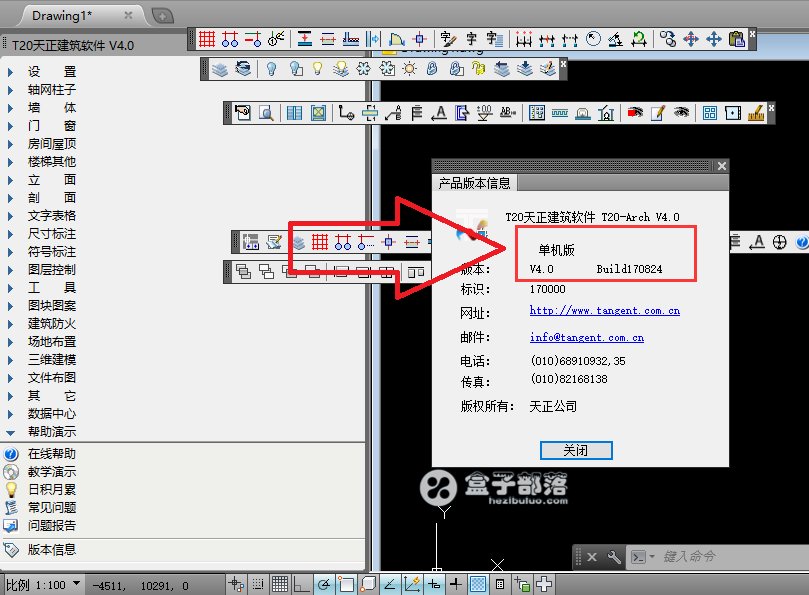This screenshot has height=595, width=809.
Task: Expand the 尺寸标注 menu group
Action: point(51,233)
